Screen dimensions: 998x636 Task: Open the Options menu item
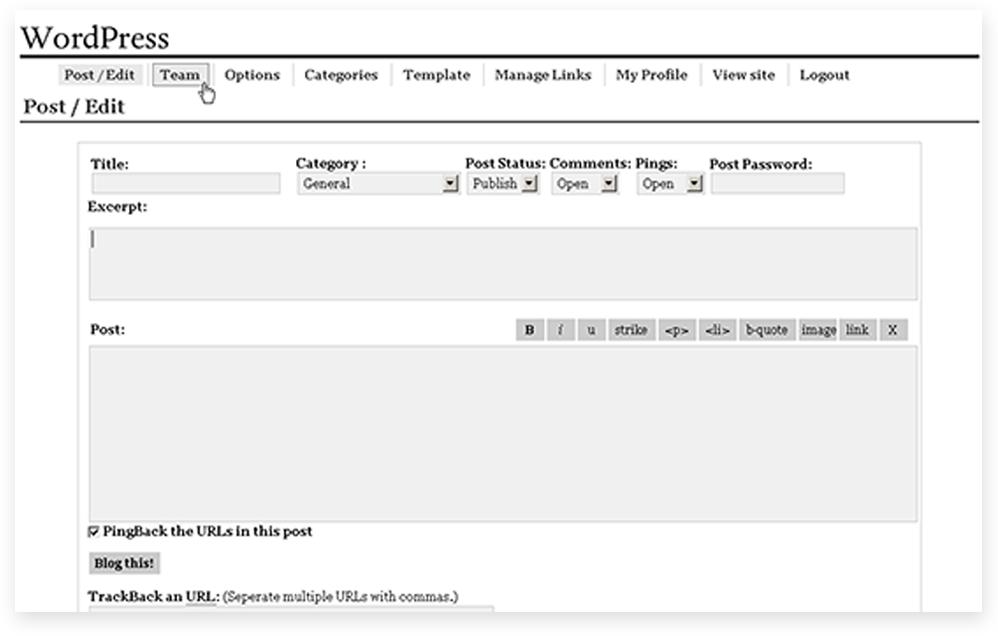tap(252, 75)
